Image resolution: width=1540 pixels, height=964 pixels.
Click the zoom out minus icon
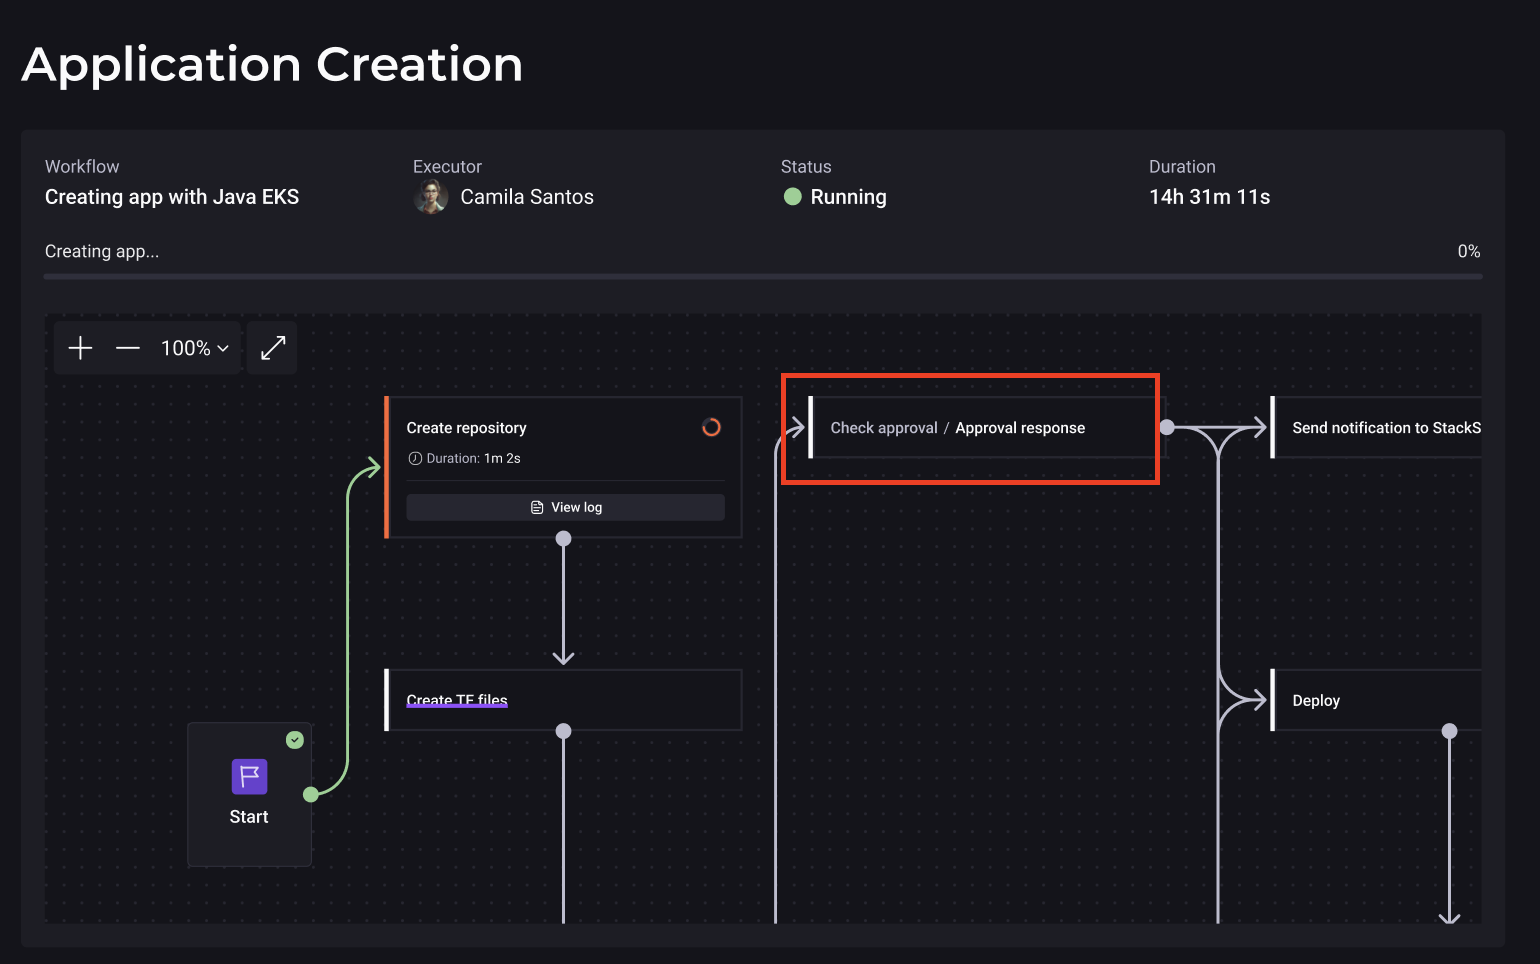[128, 348]
